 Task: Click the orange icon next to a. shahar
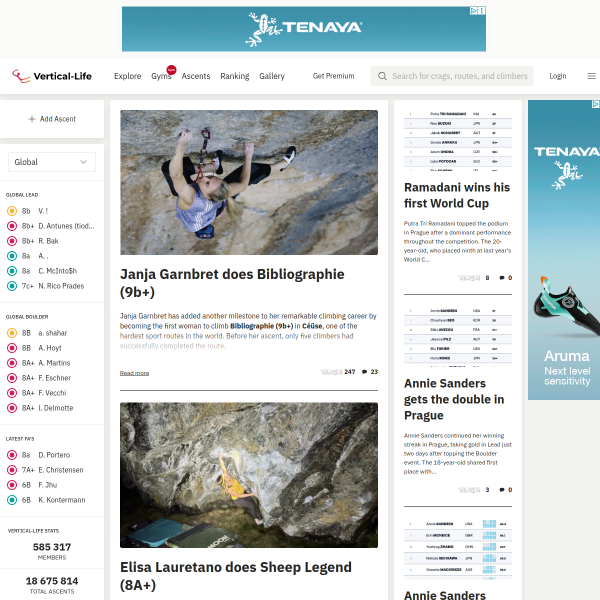point(12,333)
